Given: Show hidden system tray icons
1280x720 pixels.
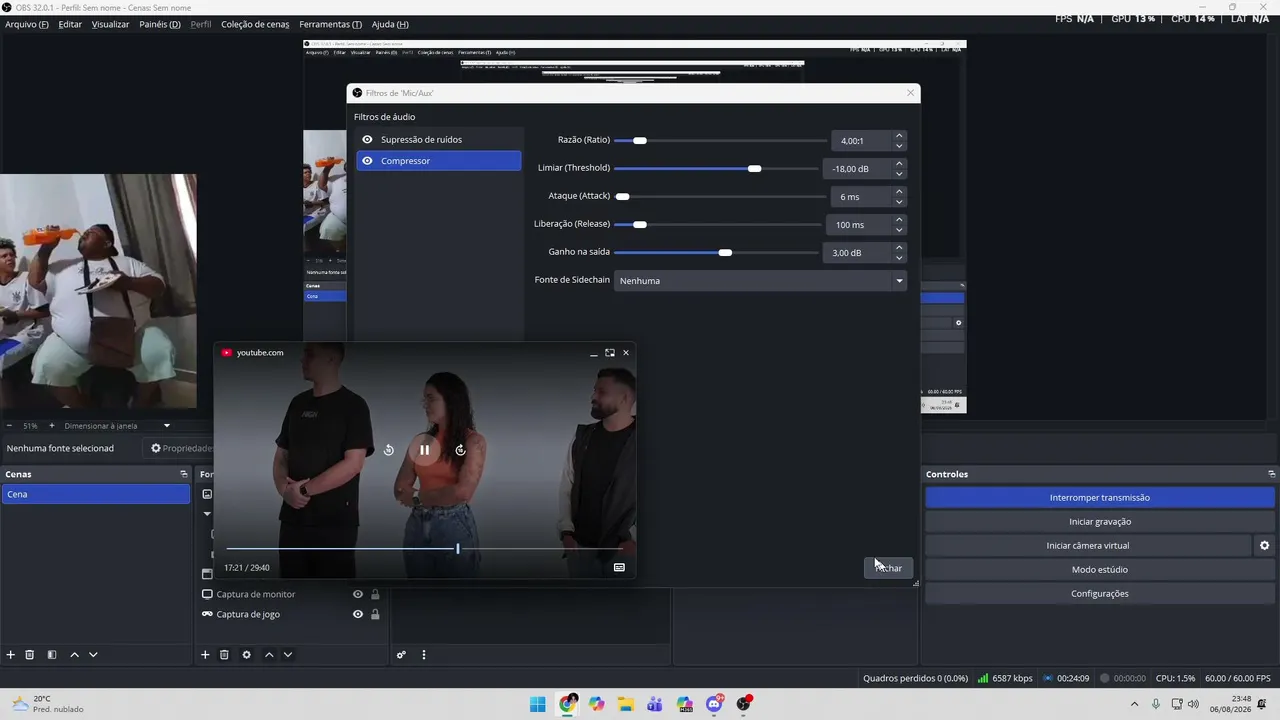Looking at the screenshot, I should (1134, 704).
